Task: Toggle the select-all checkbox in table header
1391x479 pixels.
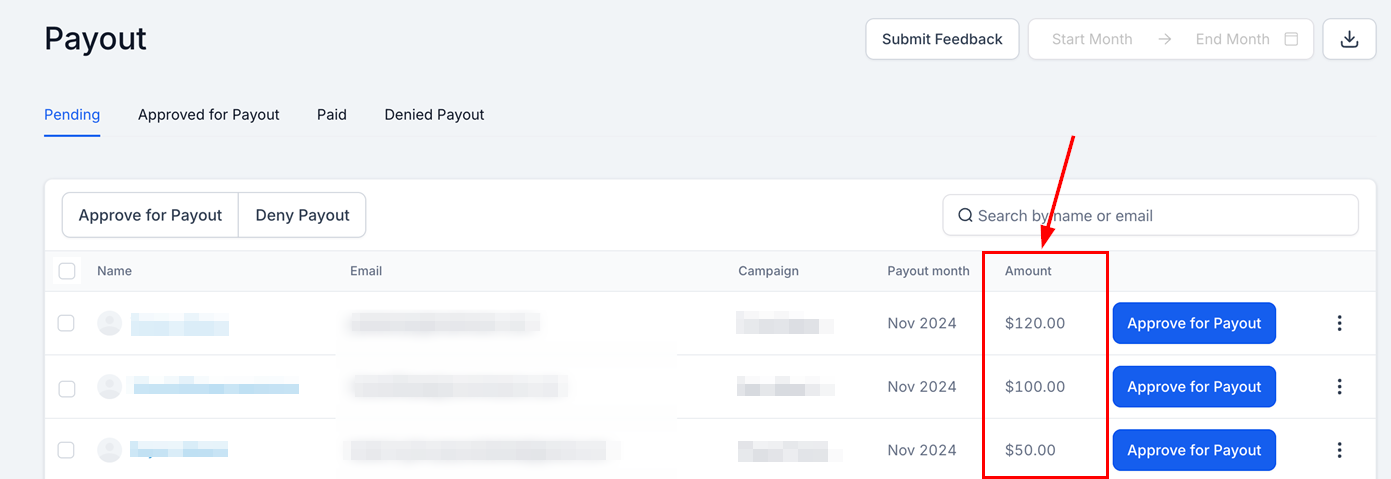Action: point(67,271)
